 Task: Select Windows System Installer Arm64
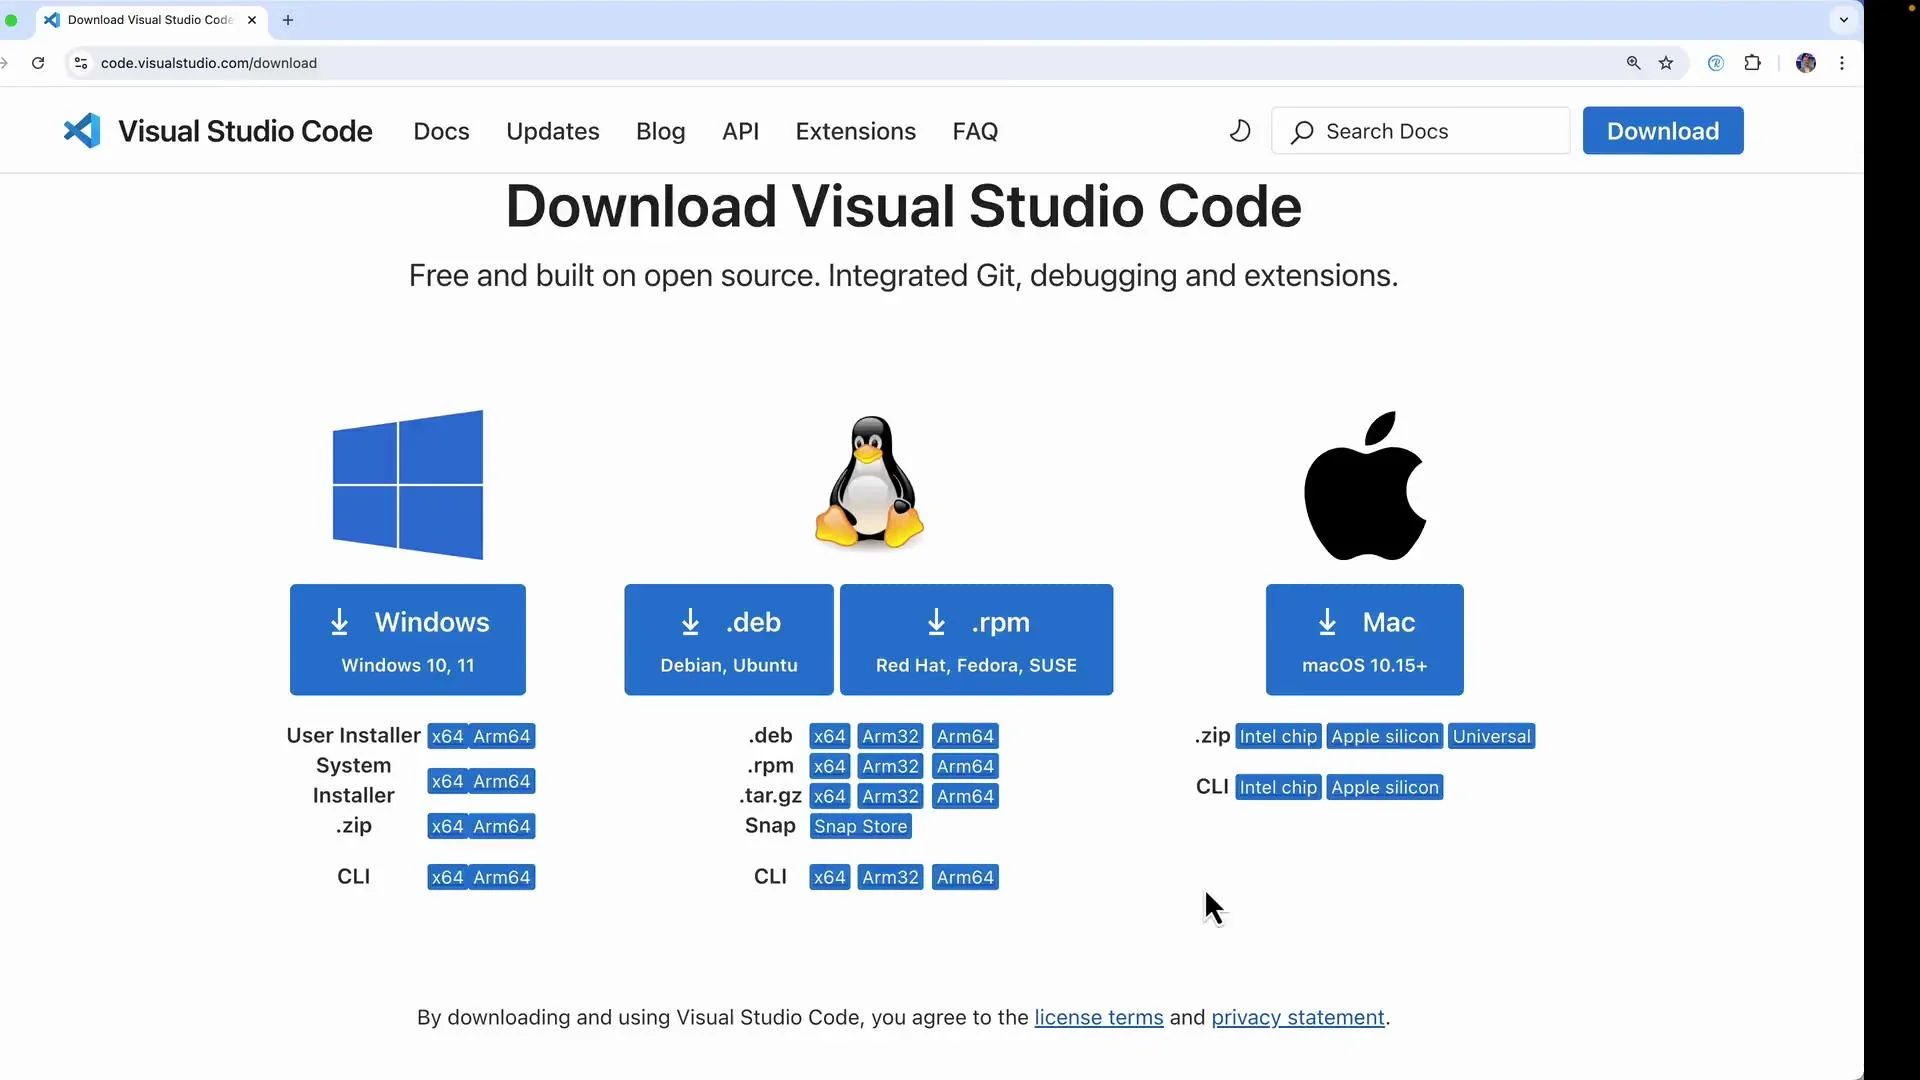pyautogui.click(x=502, y=781)
